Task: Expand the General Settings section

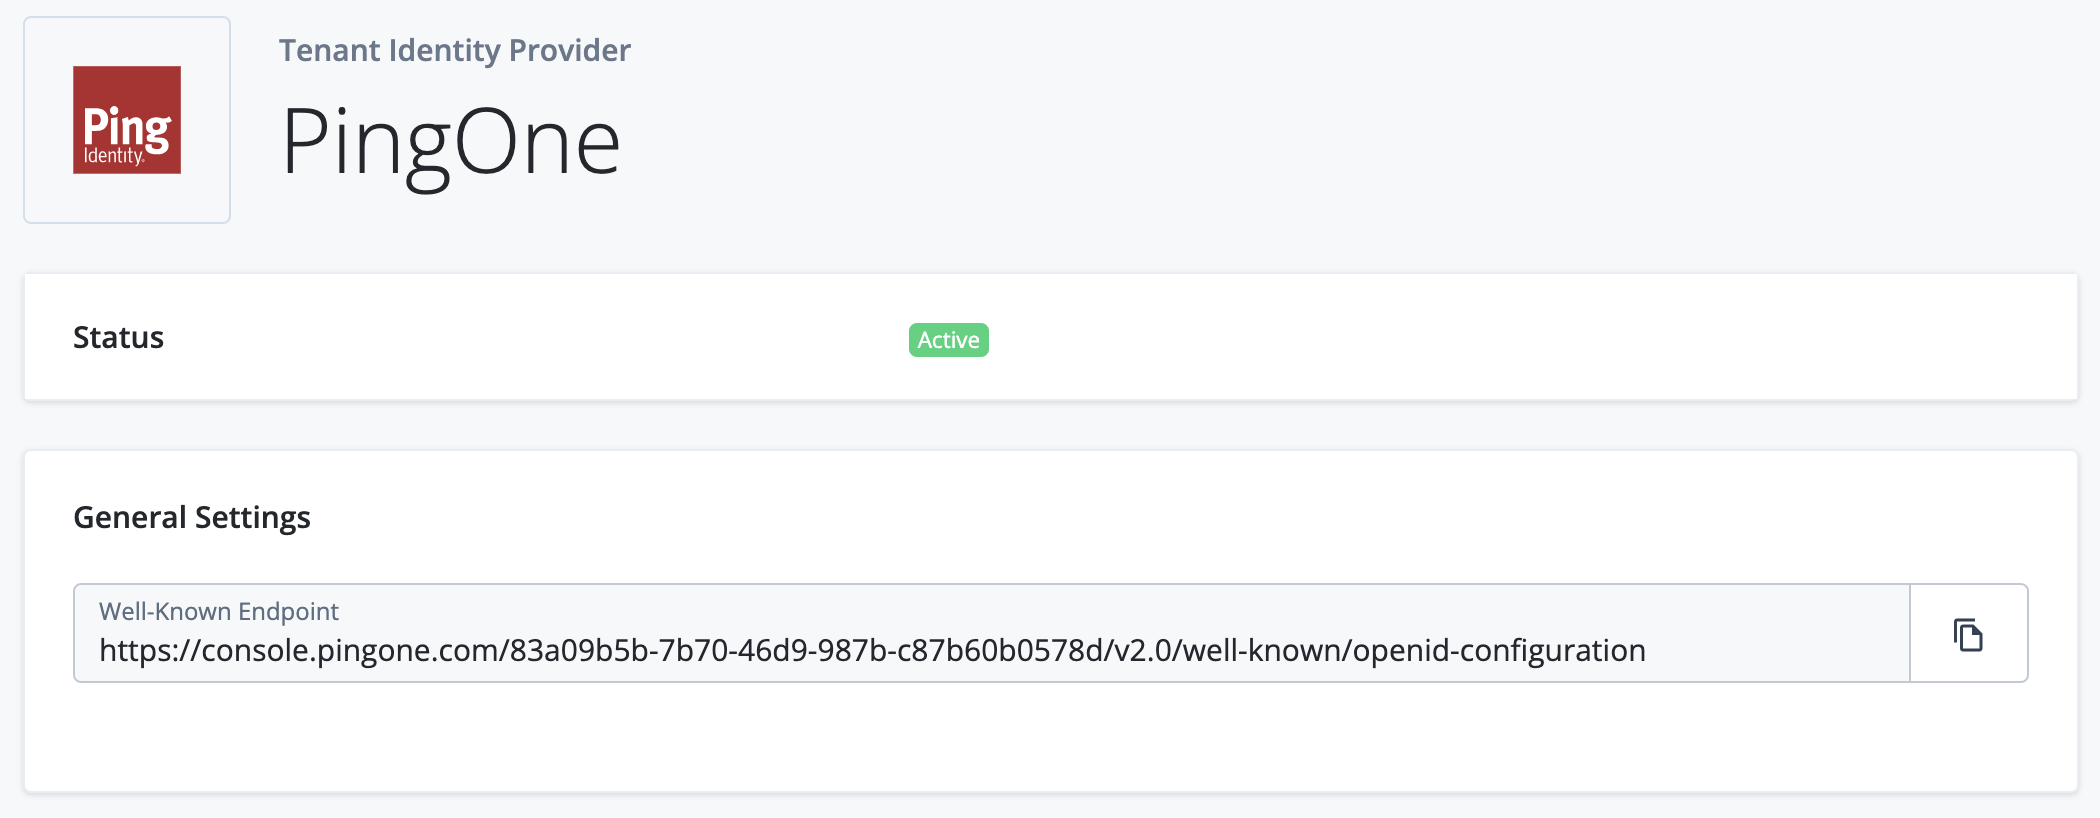Action: [191, 517]
